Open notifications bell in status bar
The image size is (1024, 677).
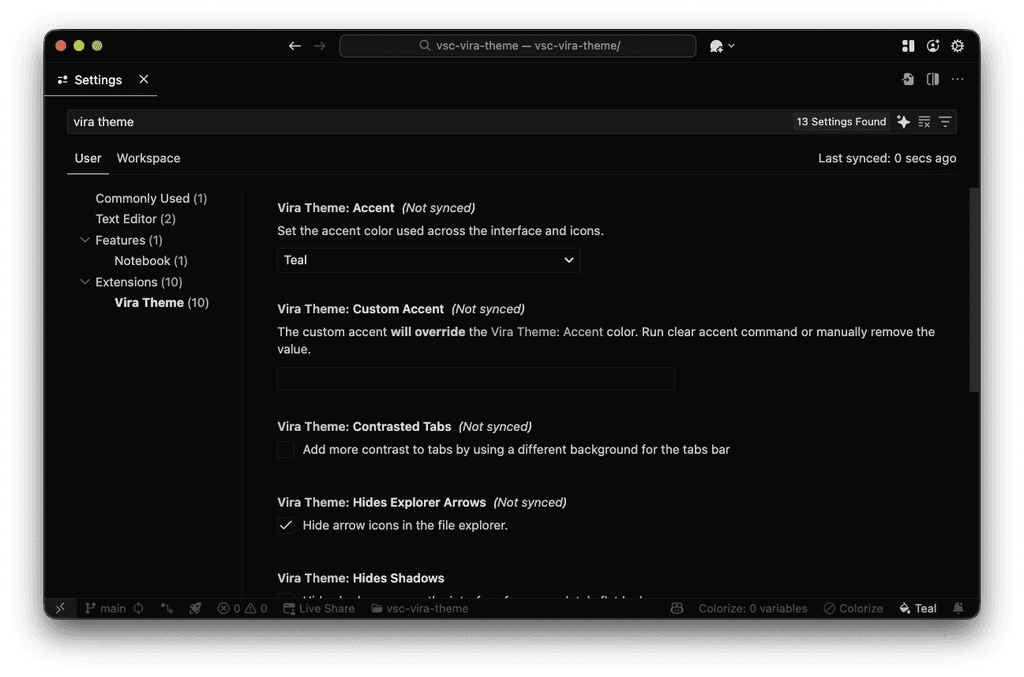[958, 608]
